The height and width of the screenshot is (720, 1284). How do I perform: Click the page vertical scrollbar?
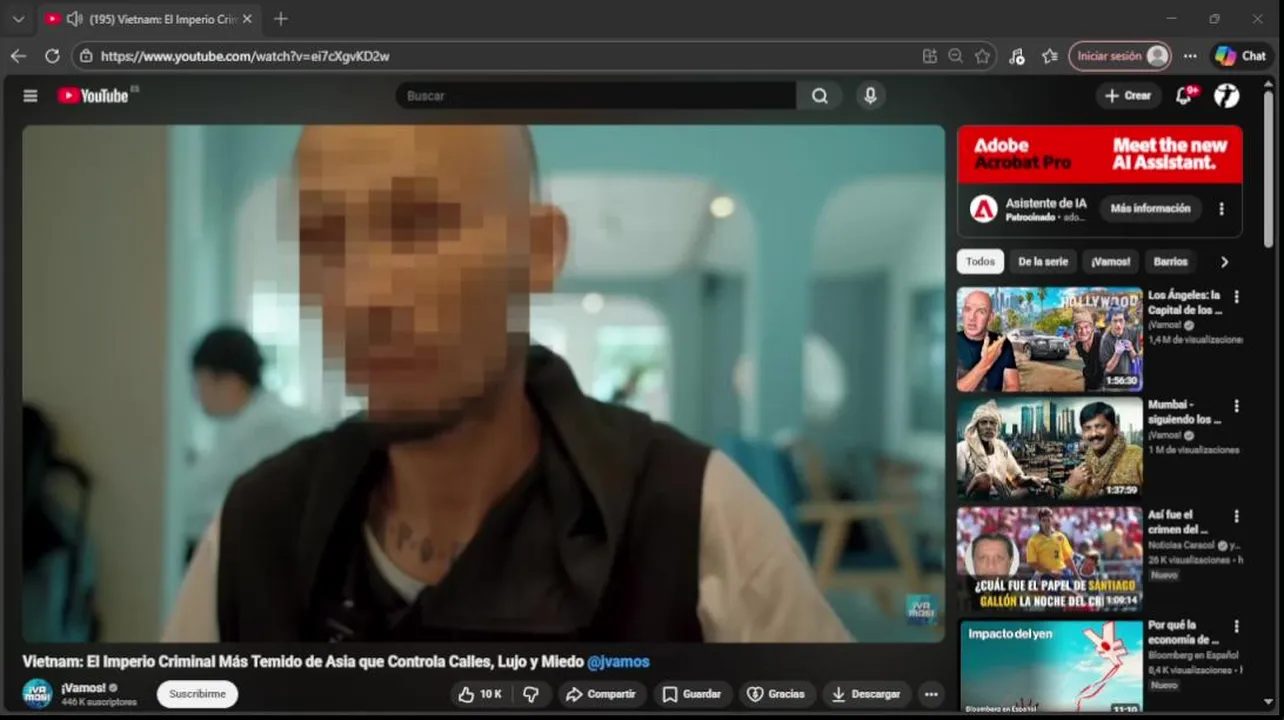click(x=1269, y=170)
